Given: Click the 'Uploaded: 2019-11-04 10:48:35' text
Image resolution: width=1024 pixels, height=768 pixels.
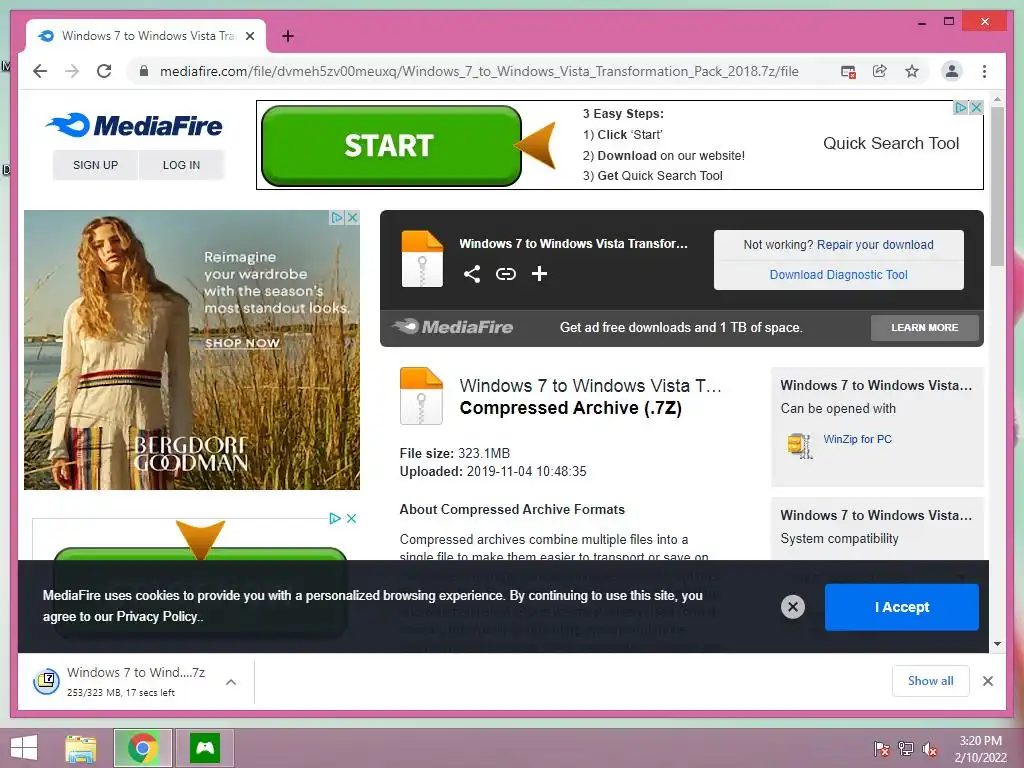Looking at the screenshot, I should pos(493,472).
